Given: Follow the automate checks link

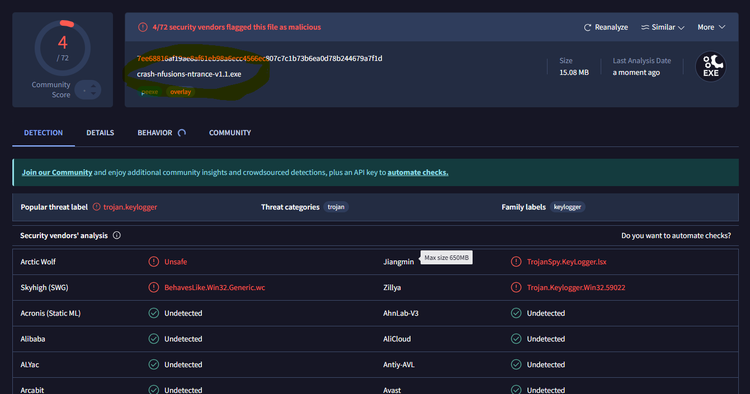Looking at the screenshot, I should 418,172.
